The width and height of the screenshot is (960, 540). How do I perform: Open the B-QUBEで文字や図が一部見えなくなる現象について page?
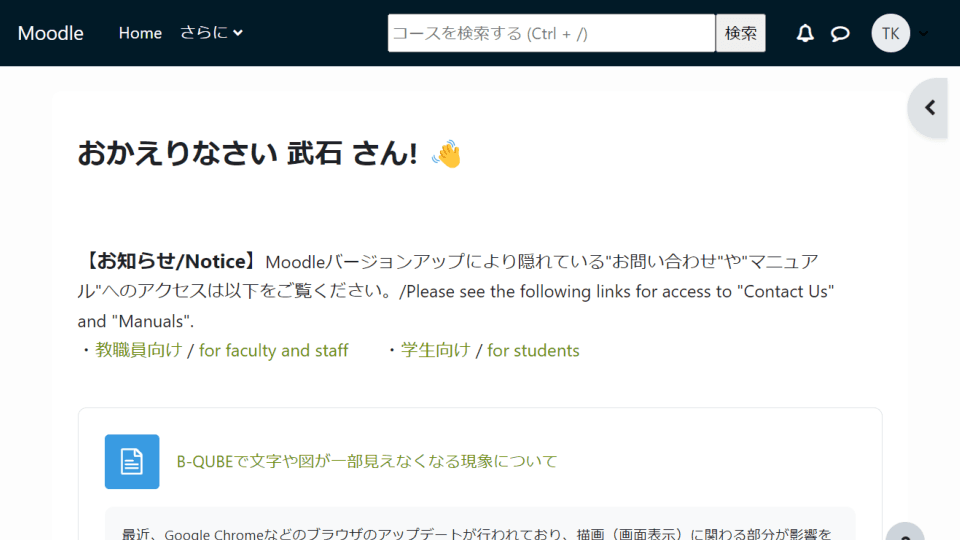coord(367,462)
